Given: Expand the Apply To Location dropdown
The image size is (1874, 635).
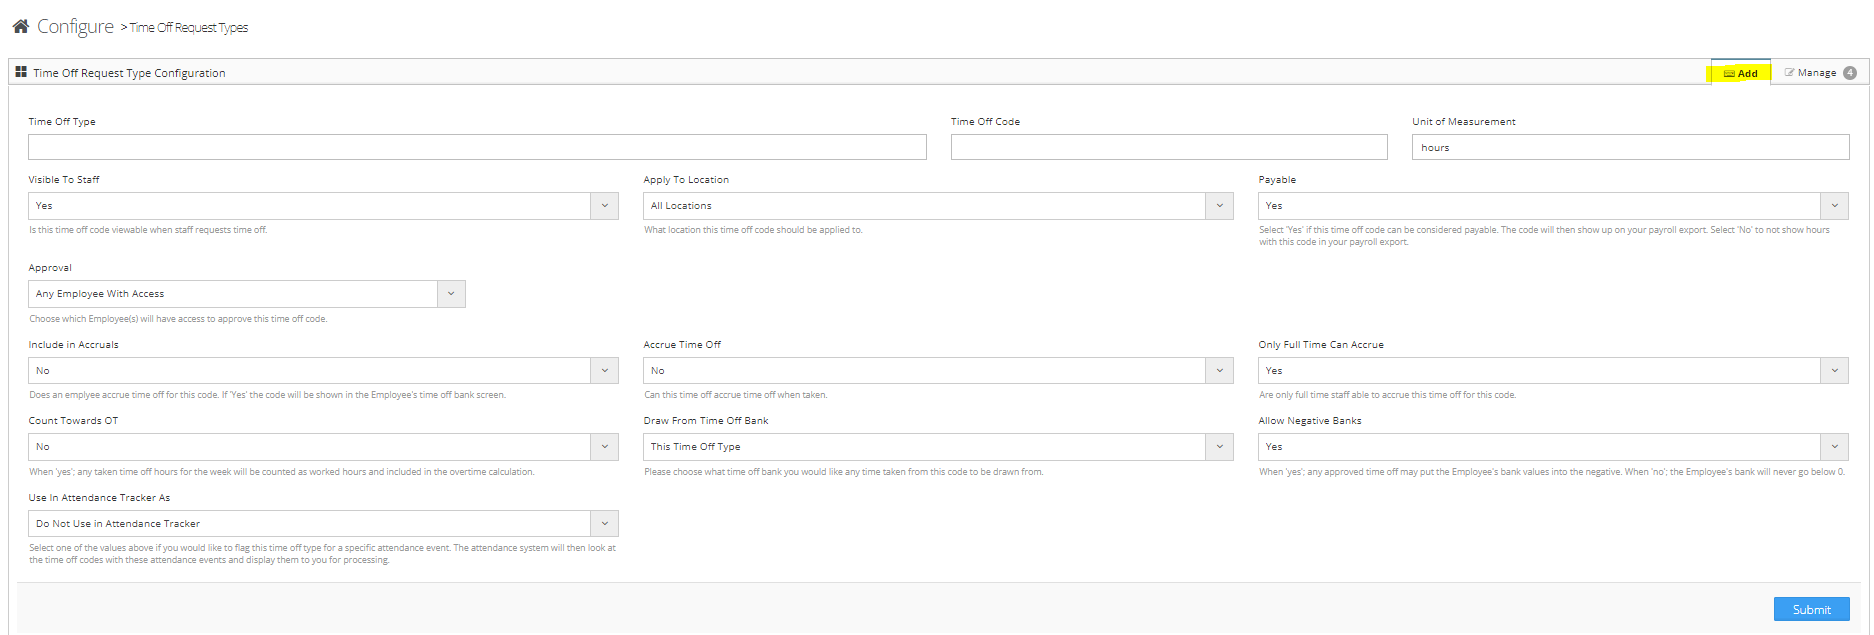Looking at the screenshot, I should click(x=937, y=206).
